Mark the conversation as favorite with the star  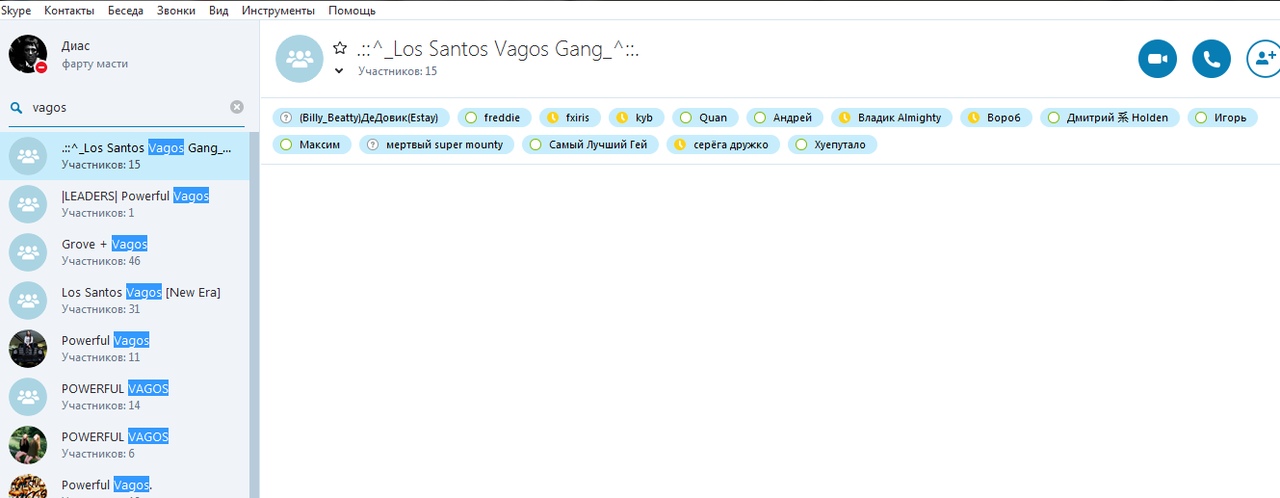click(x=340, y=49)
